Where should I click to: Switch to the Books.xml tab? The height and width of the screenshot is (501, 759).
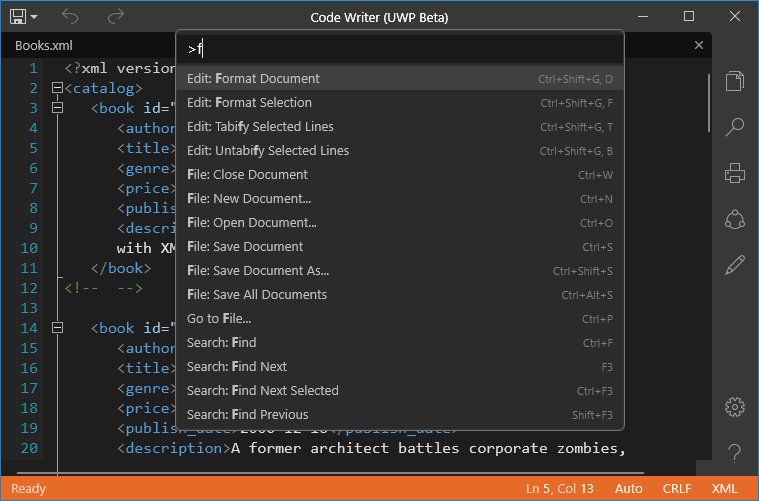point(44,46)
